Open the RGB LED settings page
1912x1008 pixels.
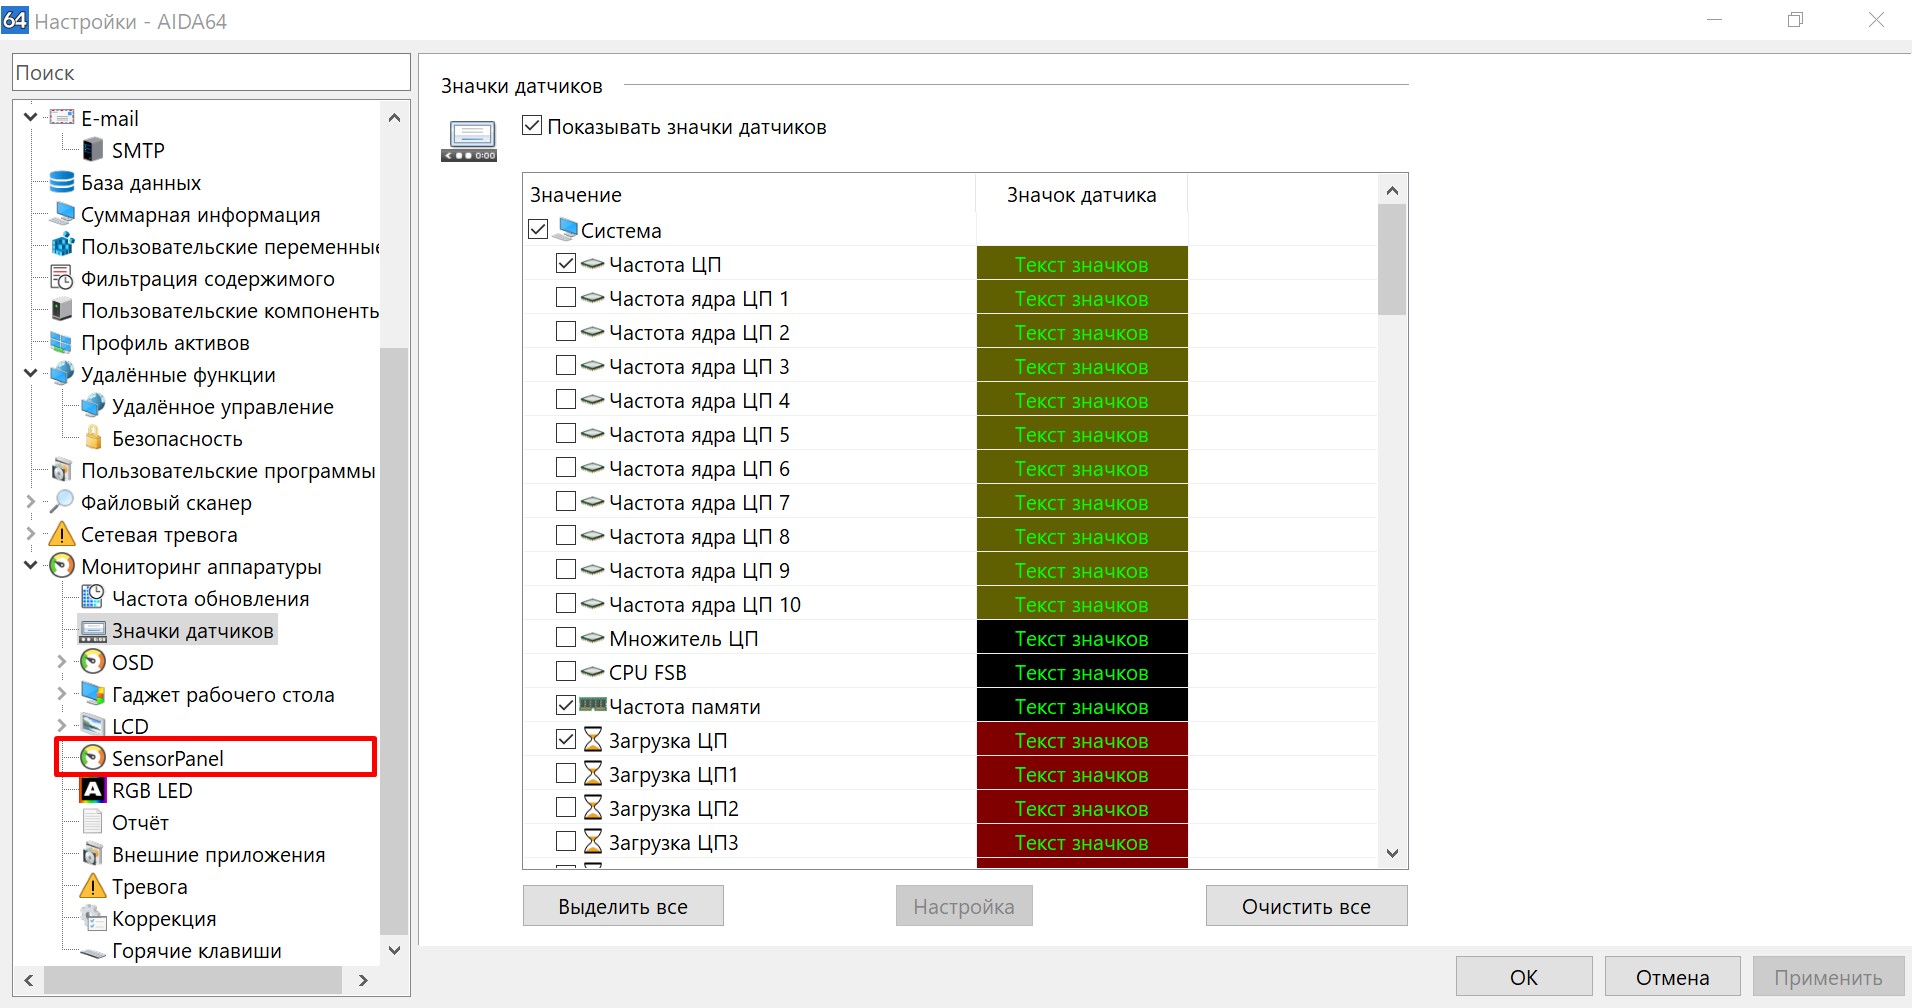[152, 790]
